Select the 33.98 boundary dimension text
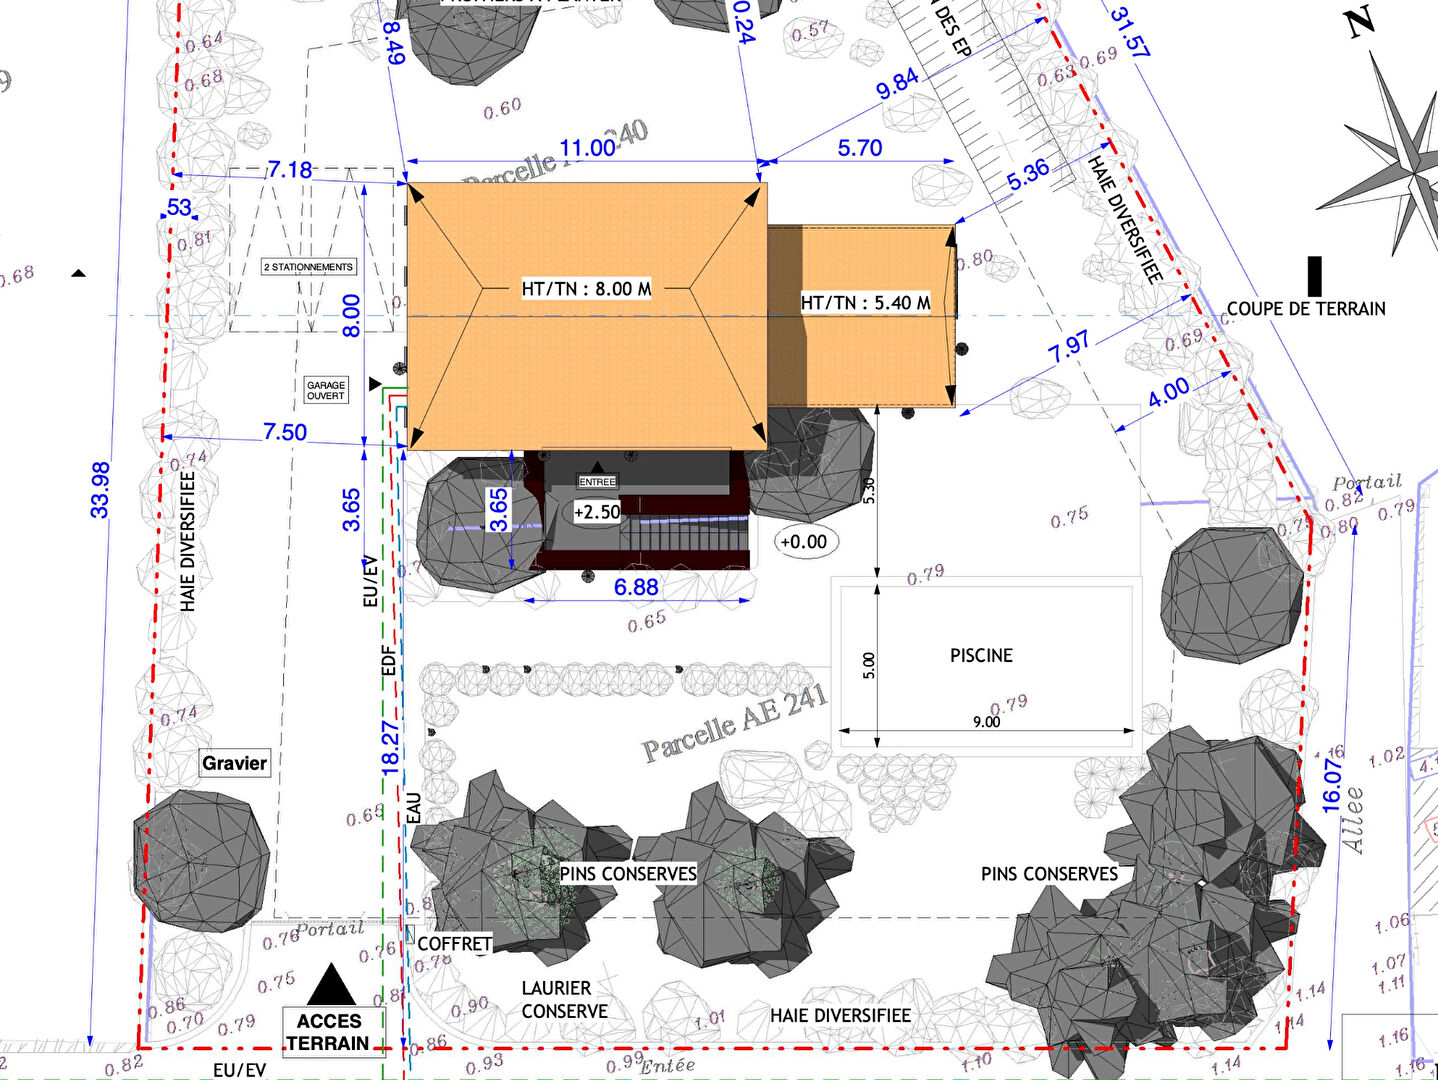This screenshot has height=1080, width=1438. 101,489
